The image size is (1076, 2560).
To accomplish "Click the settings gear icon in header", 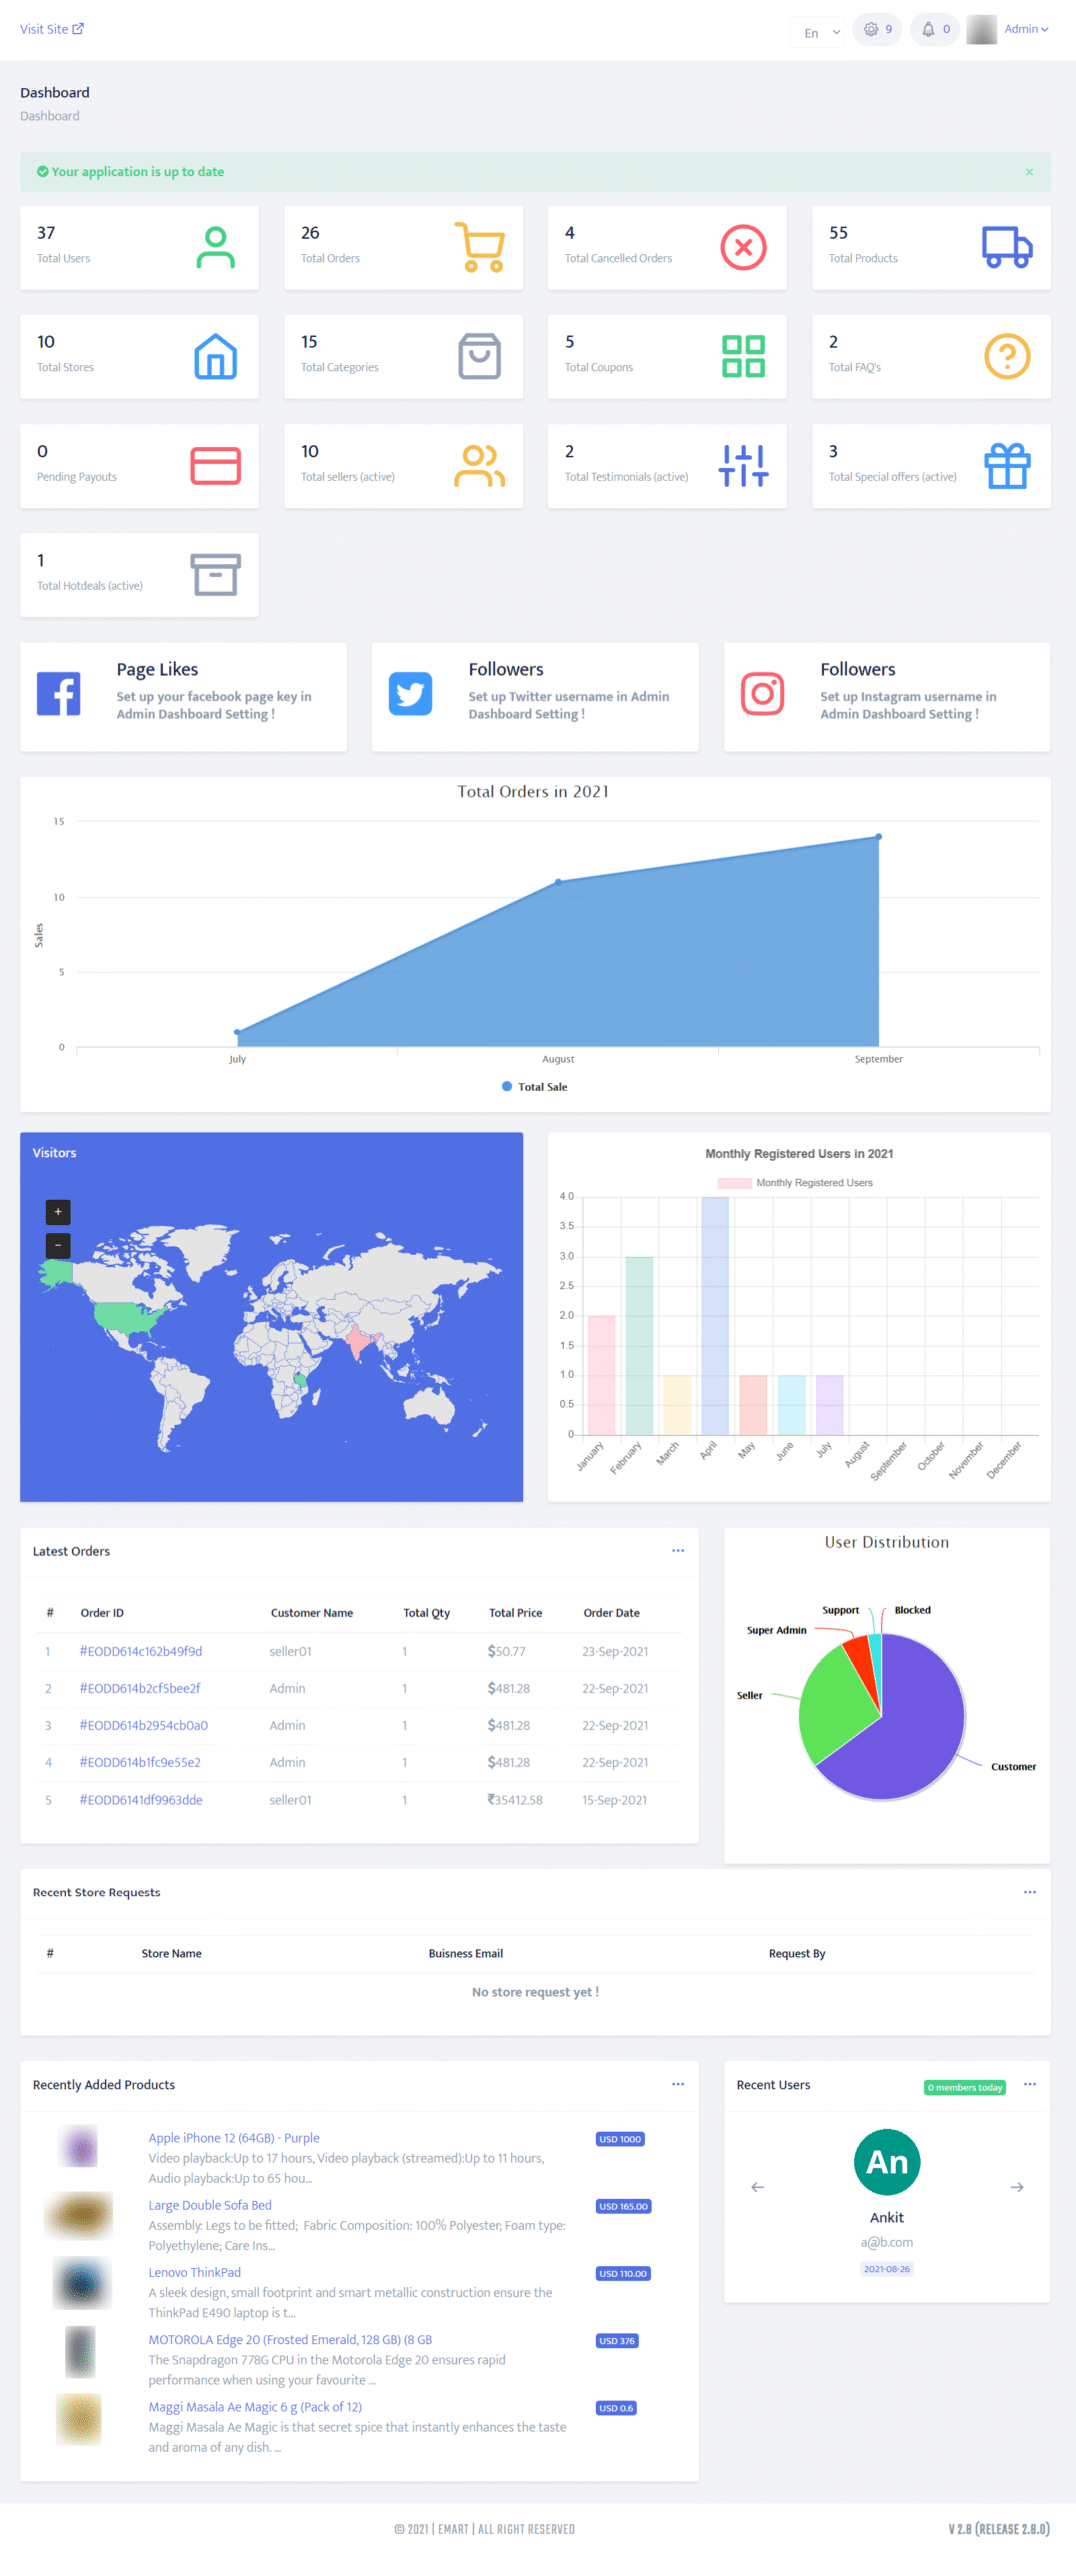I will pos(871,30).
